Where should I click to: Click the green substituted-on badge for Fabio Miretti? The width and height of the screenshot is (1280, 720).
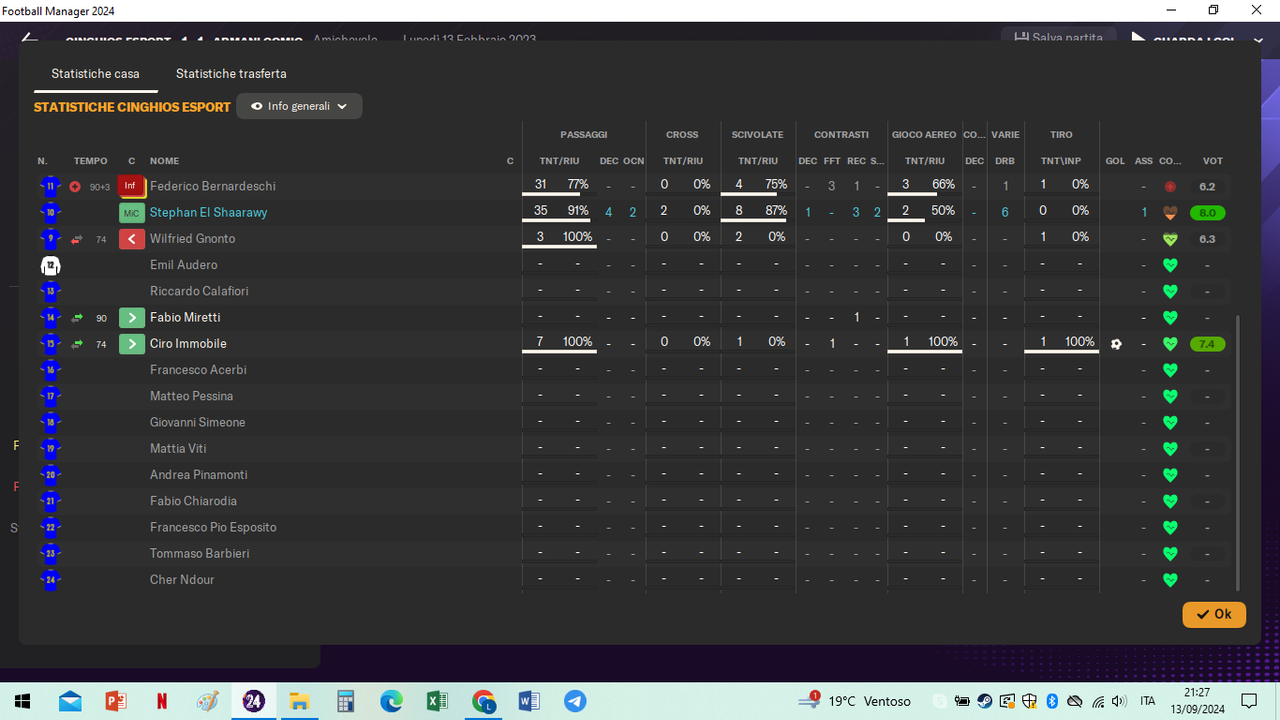pos(132,318)
